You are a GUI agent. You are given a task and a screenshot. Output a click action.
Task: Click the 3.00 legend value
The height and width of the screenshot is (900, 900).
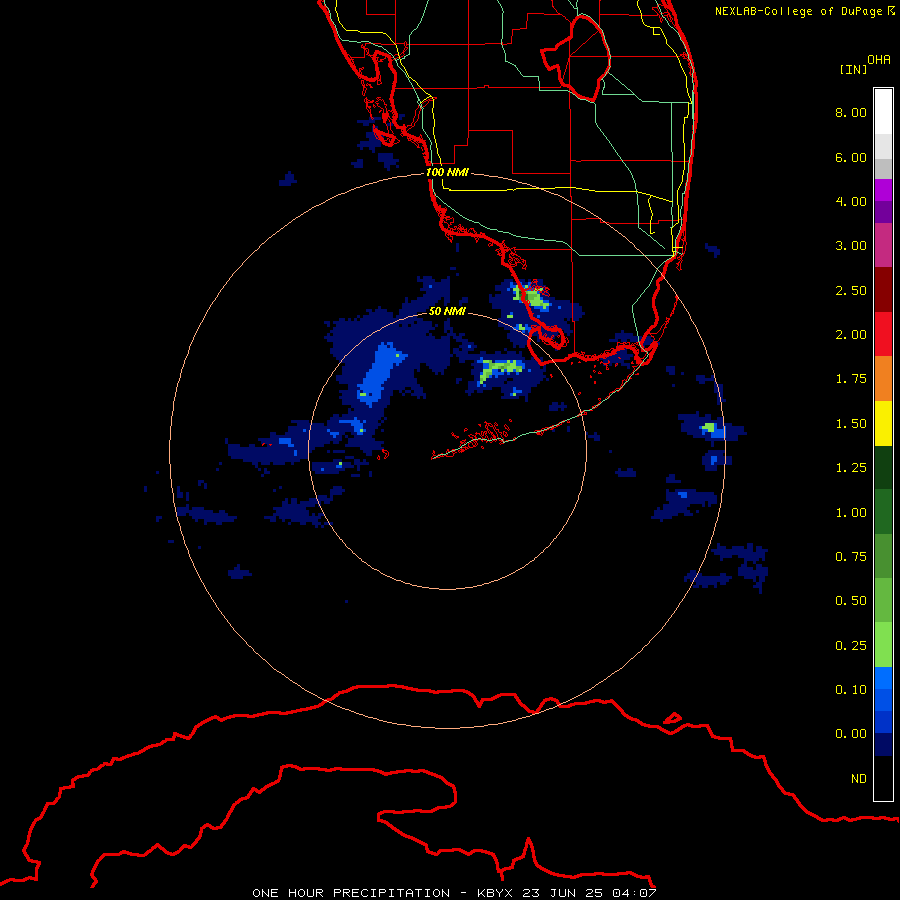(x=851, y=246)
